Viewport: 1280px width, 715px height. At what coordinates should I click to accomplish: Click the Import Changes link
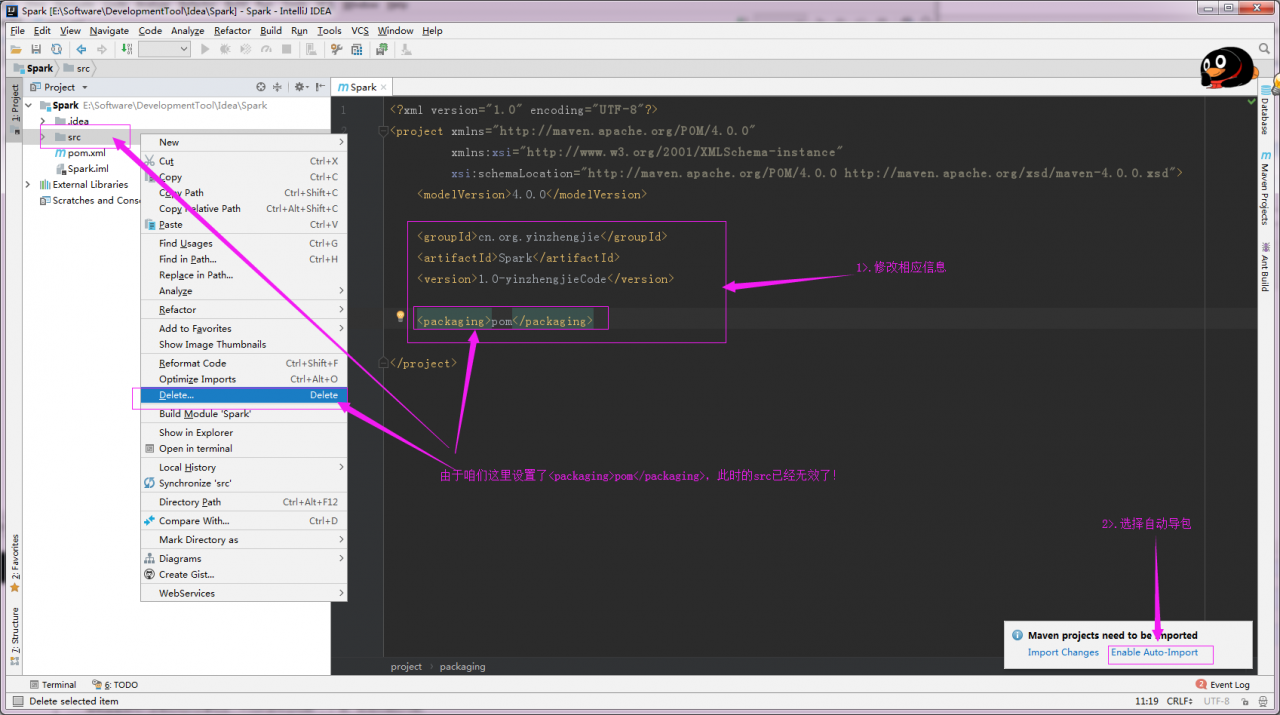click(1063, 653)
